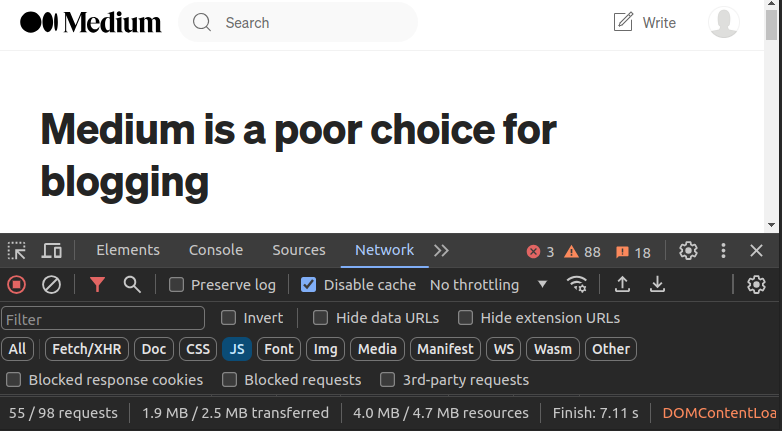
Task: Click the inspect element picker icon
Action: pos(17,251)
